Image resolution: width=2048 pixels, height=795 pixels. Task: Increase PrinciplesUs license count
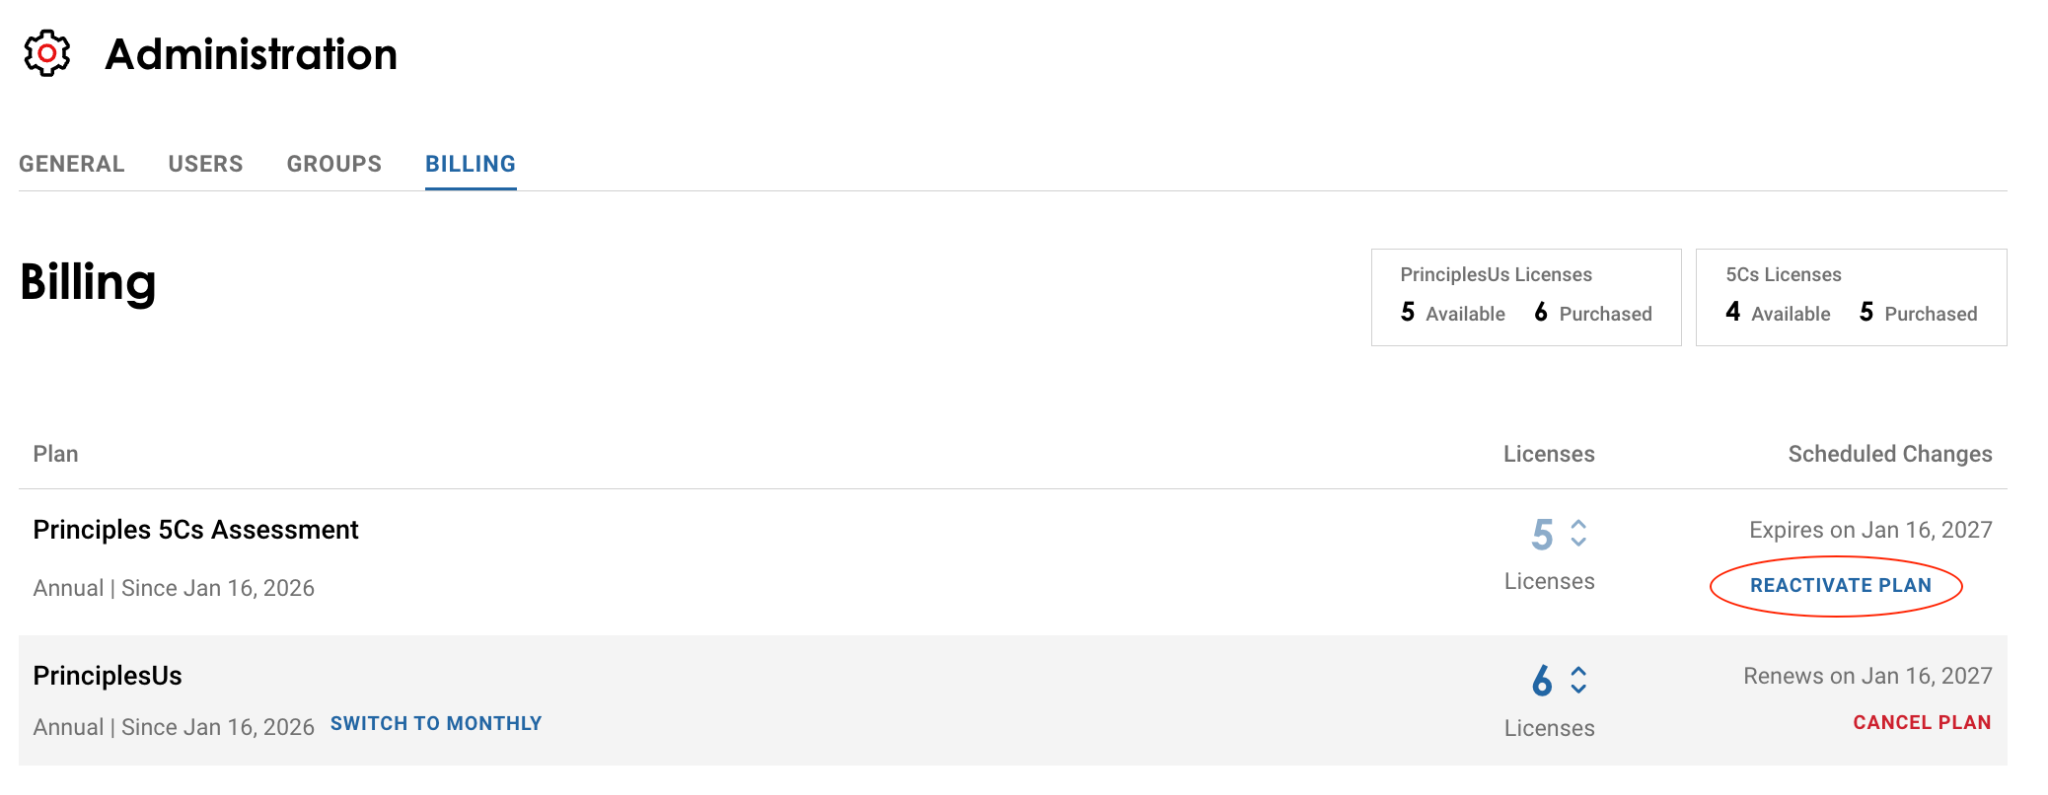tap(1579, 671)
